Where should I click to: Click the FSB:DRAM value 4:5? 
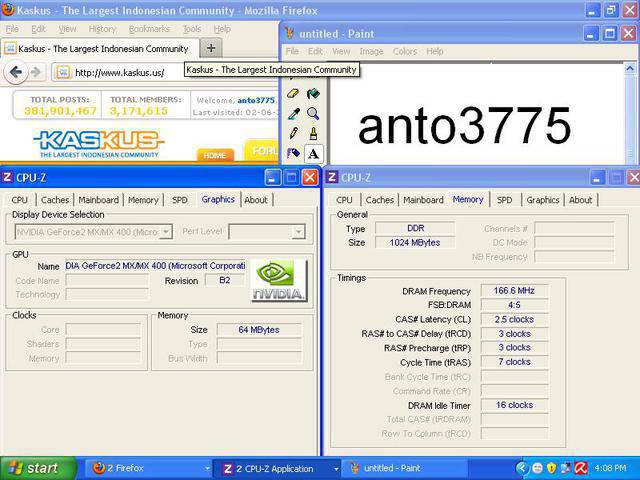pyautogui.click(x=514, y=305)
